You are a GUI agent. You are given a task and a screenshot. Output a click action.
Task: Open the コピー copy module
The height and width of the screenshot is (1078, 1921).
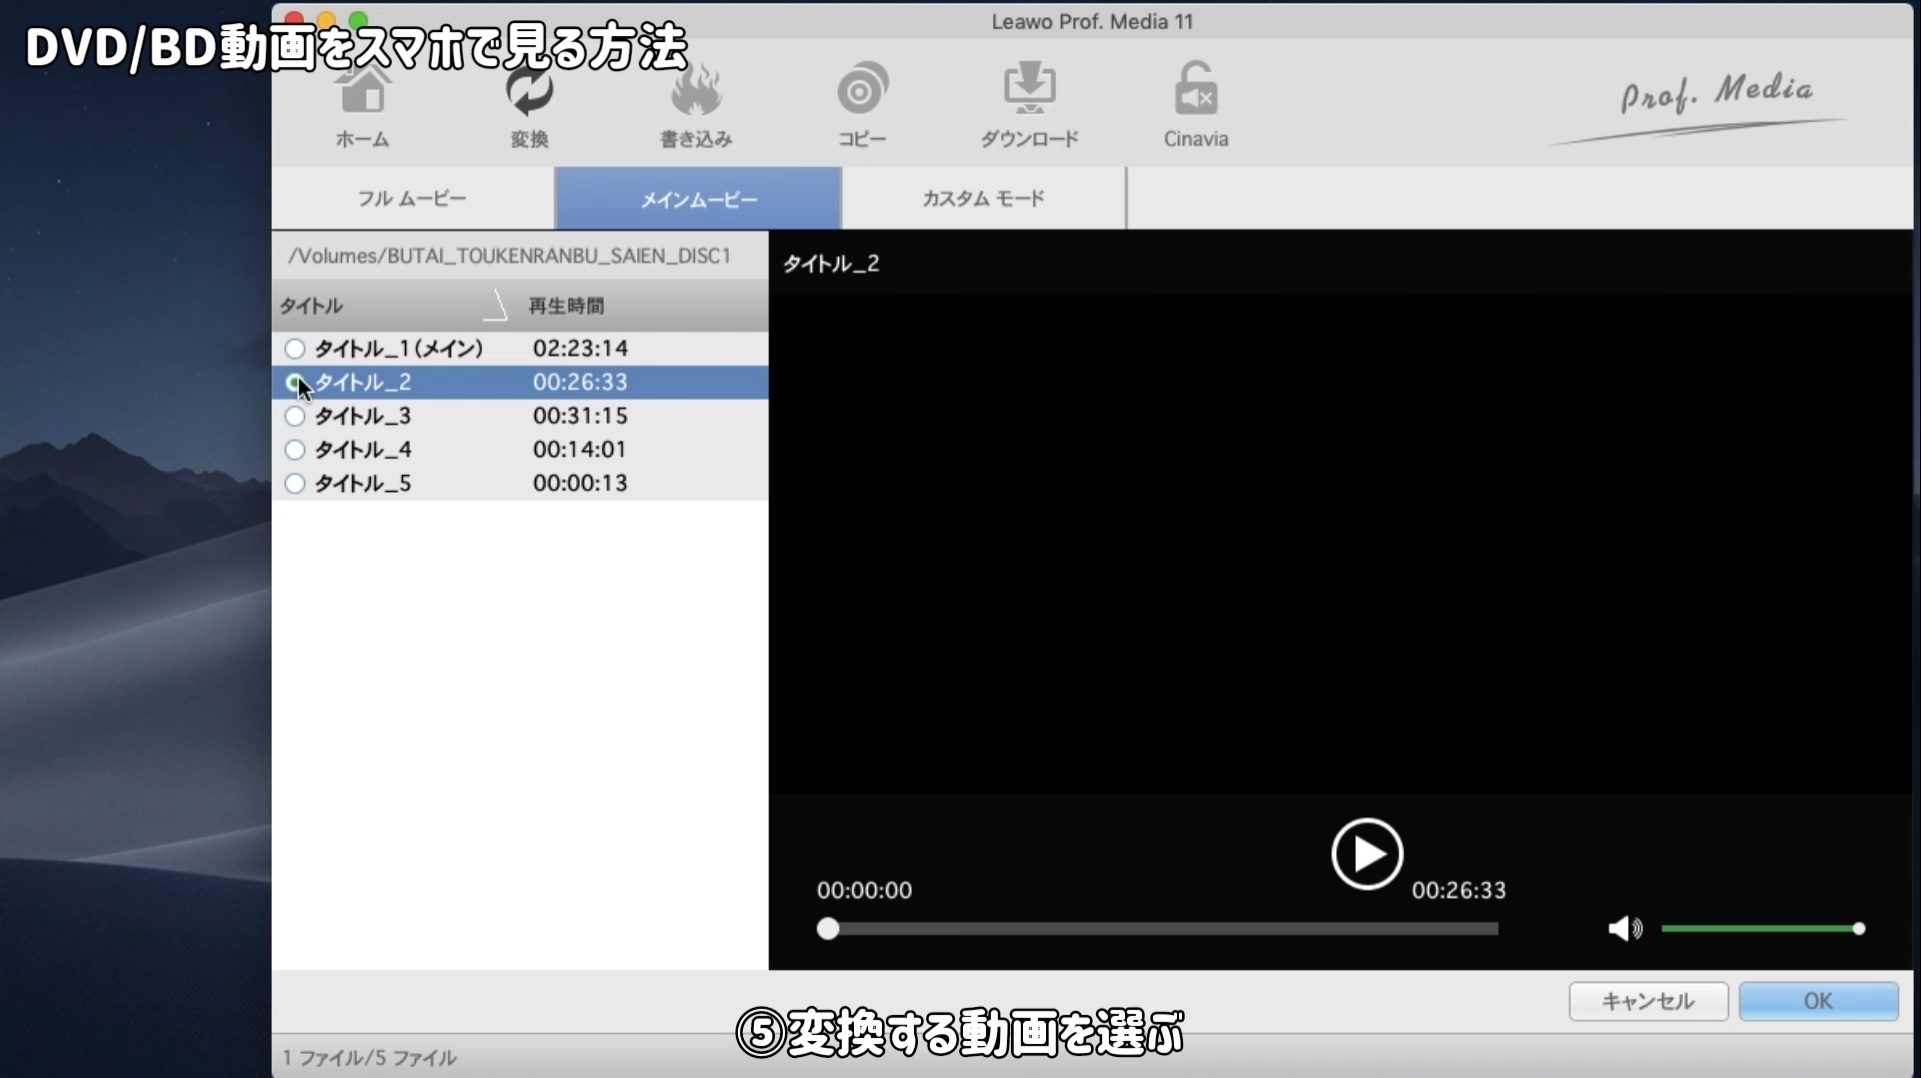[862, 106]
